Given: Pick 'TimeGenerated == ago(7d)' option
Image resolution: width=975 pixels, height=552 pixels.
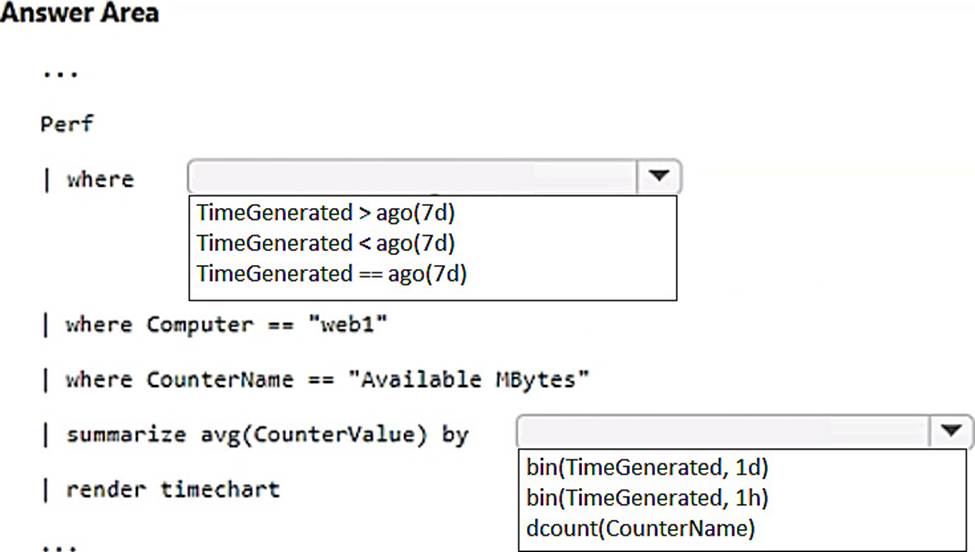Looking at the screenshot, I should pyautogui.click(x=332, y=273).
